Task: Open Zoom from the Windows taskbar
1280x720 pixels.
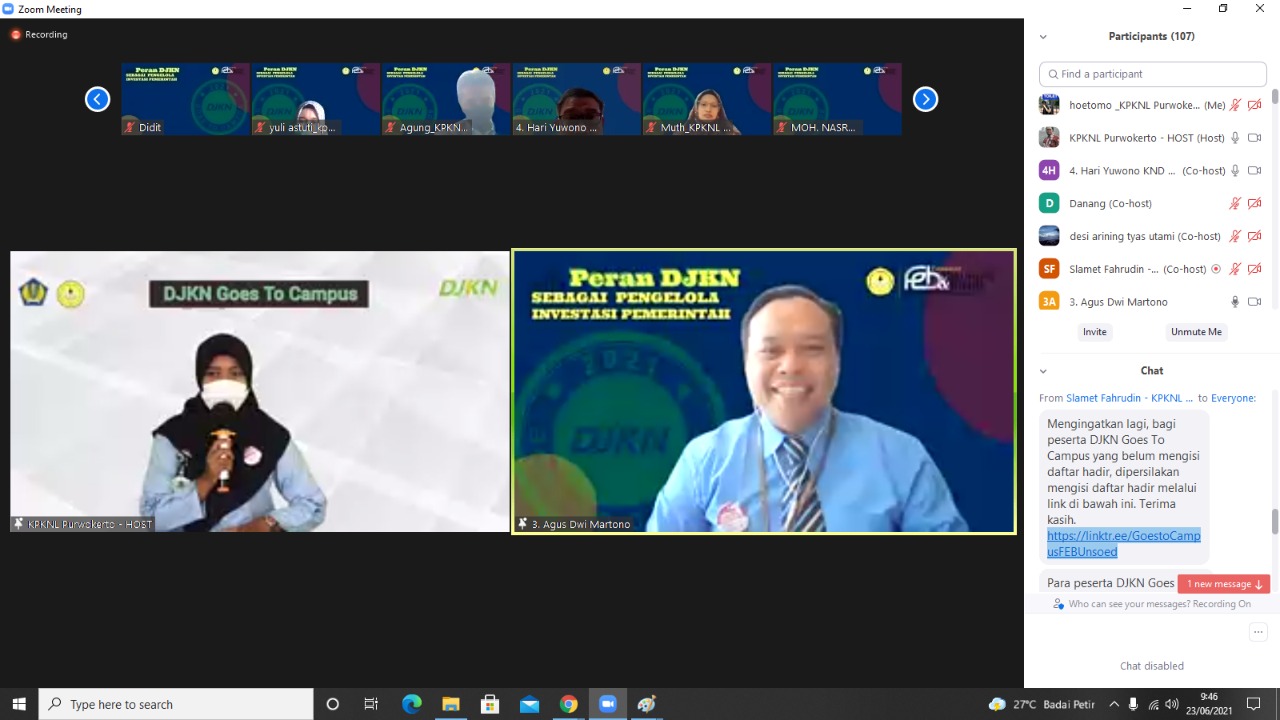Action: tap(607, 704)
